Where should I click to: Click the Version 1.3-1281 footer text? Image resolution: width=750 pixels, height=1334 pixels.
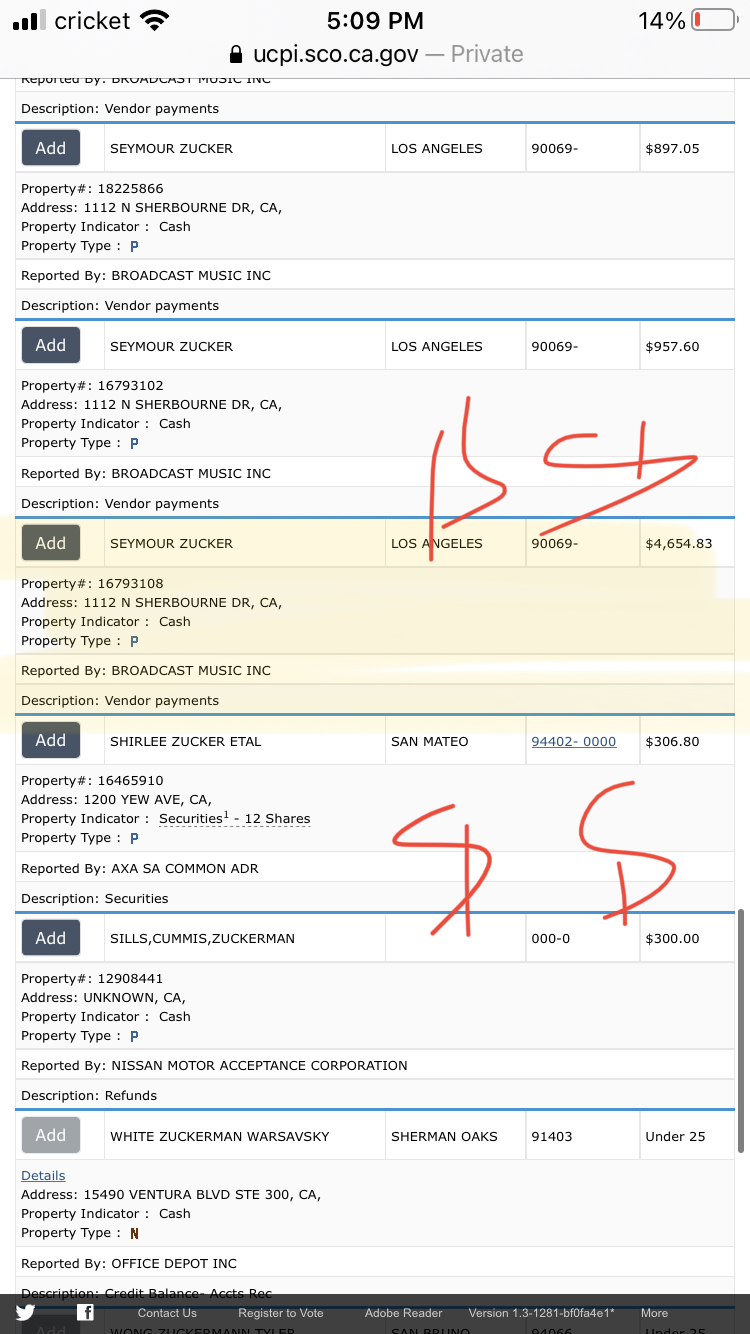click(x=541, y=1313)
